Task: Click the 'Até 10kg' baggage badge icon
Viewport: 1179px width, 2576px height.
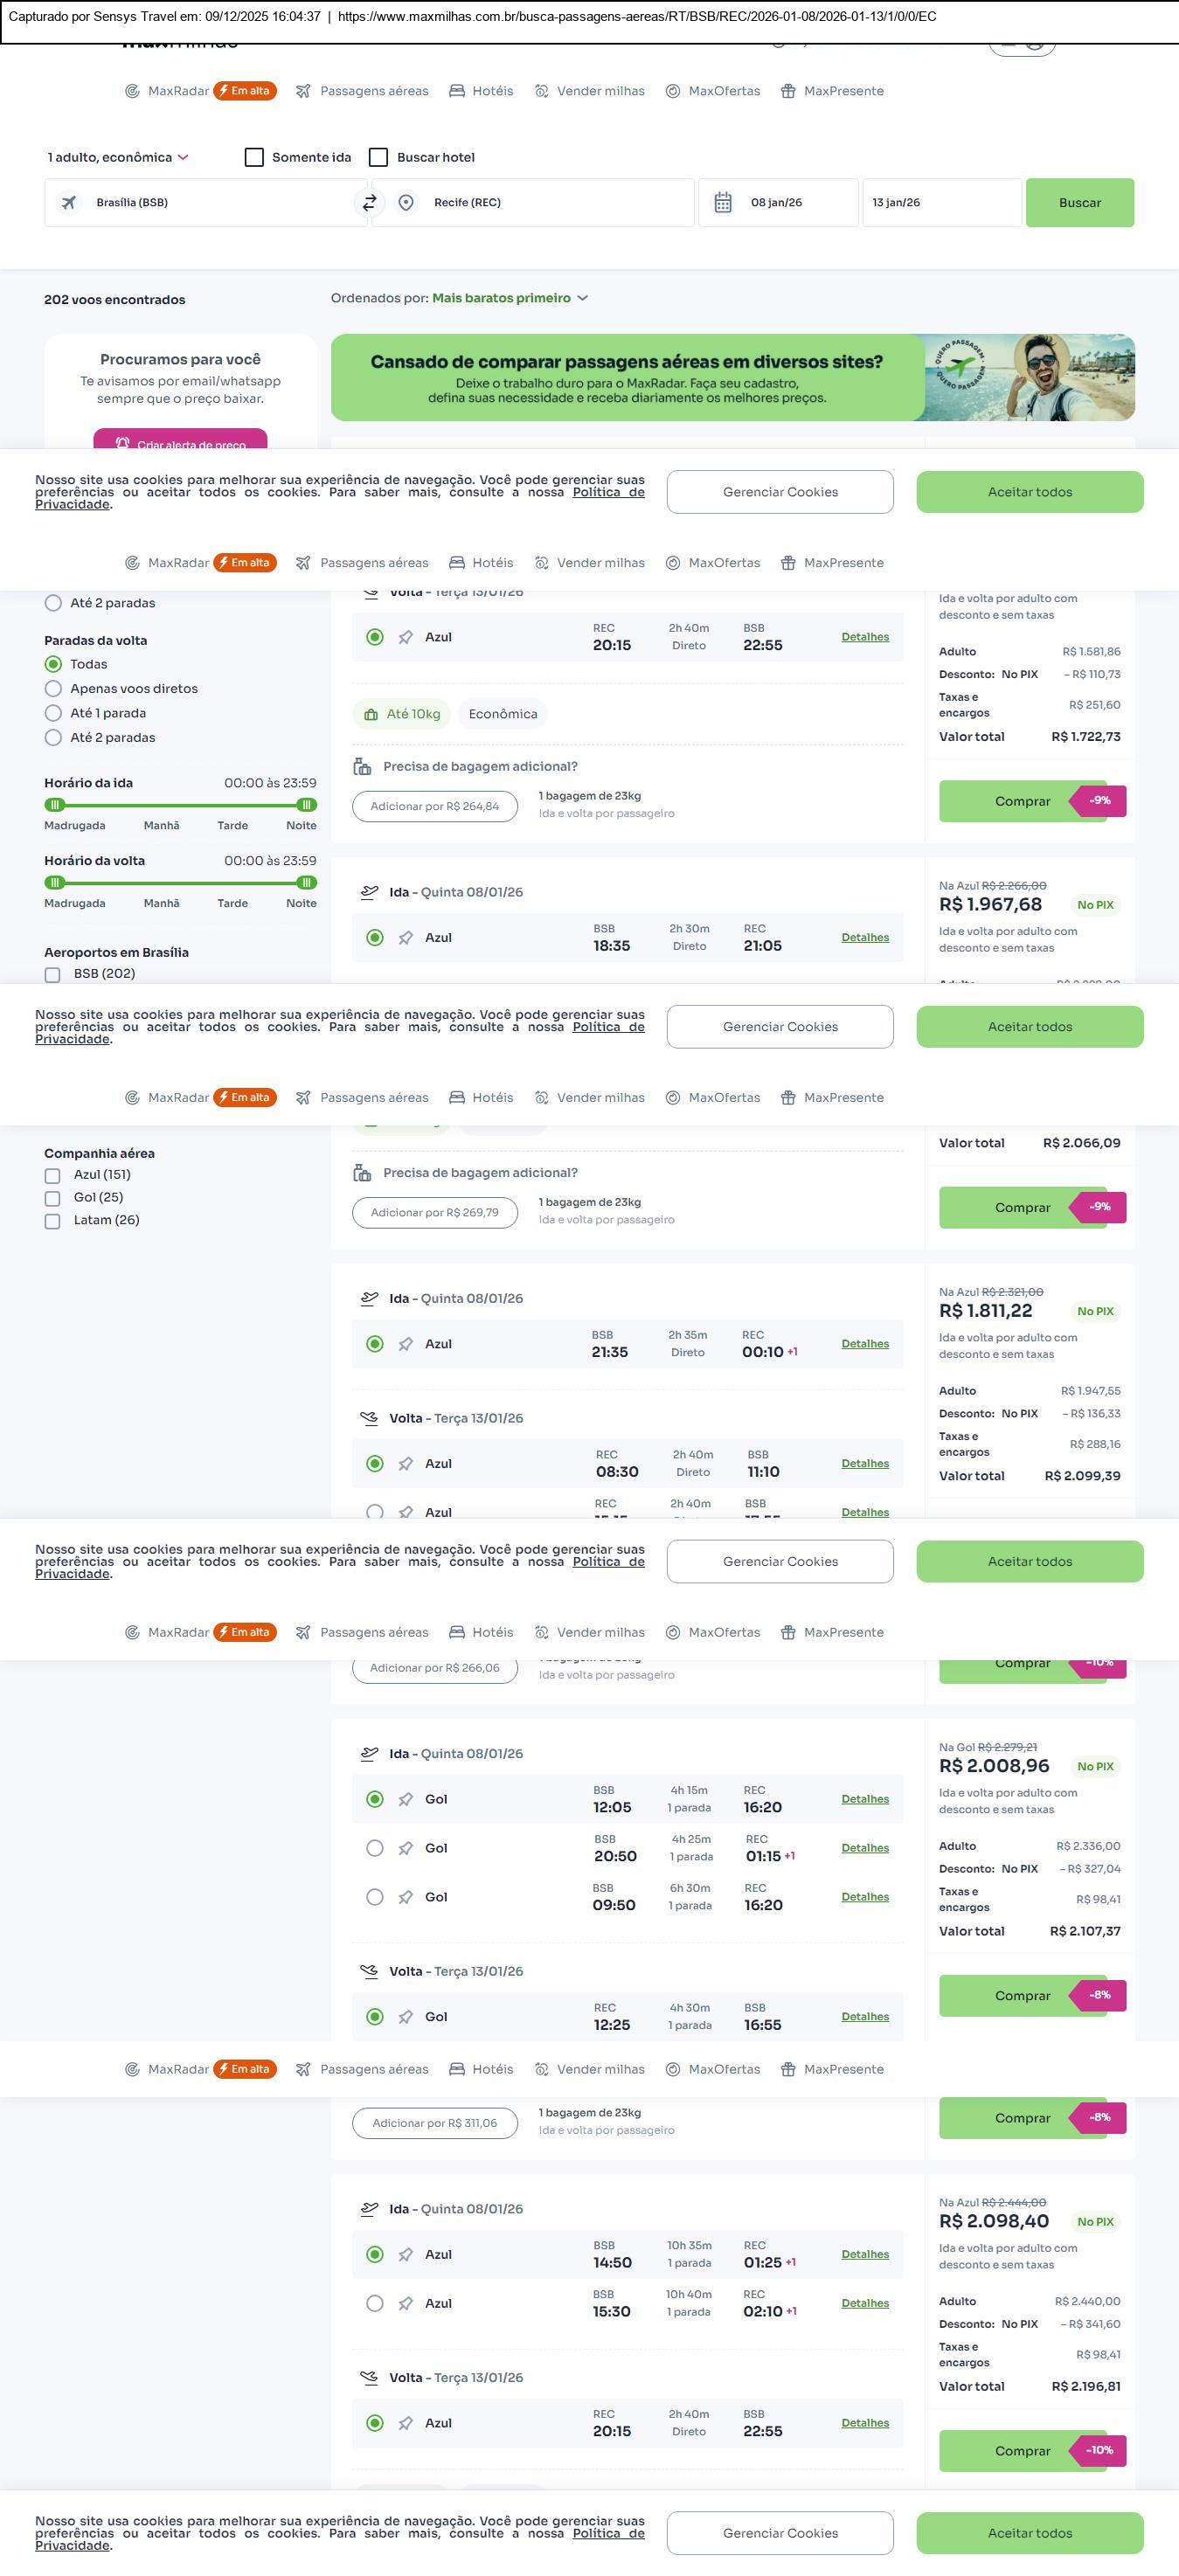Action: [x=371, y=714]
